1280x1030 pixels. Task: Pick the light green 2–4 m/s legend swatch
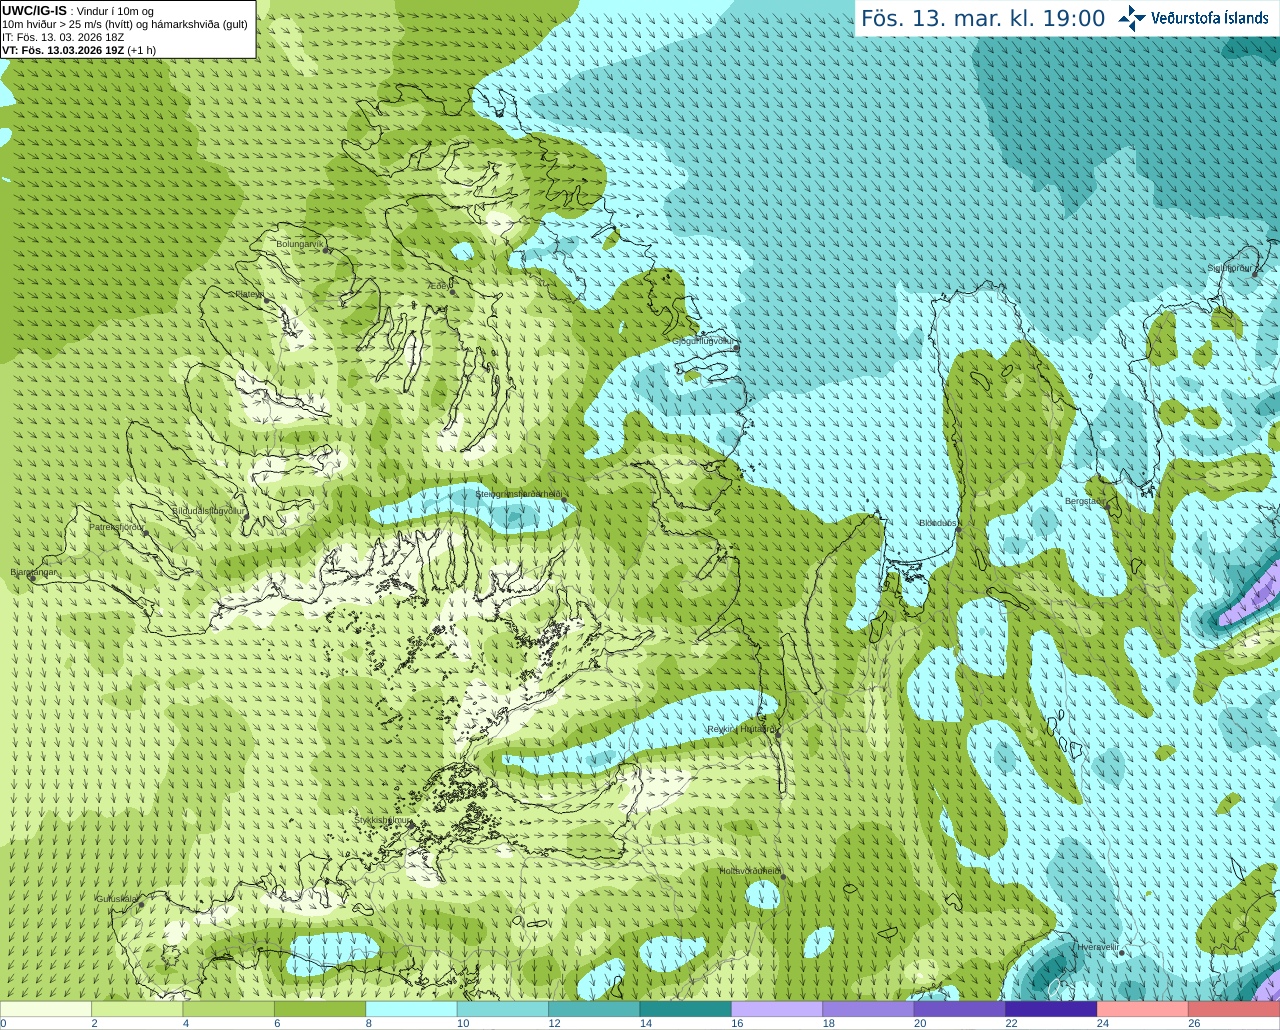[x=137, y=1009]
